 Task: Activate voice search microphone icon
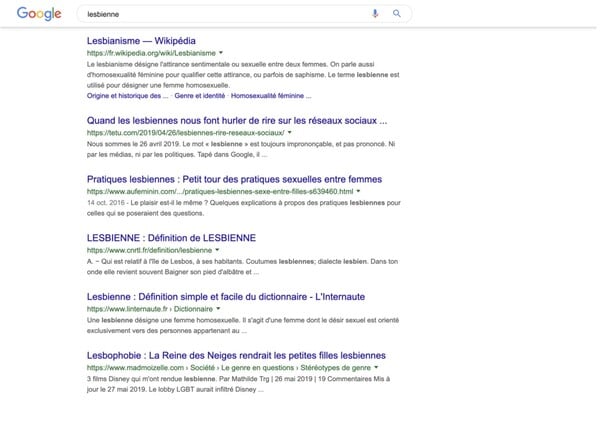click(376, 14)
